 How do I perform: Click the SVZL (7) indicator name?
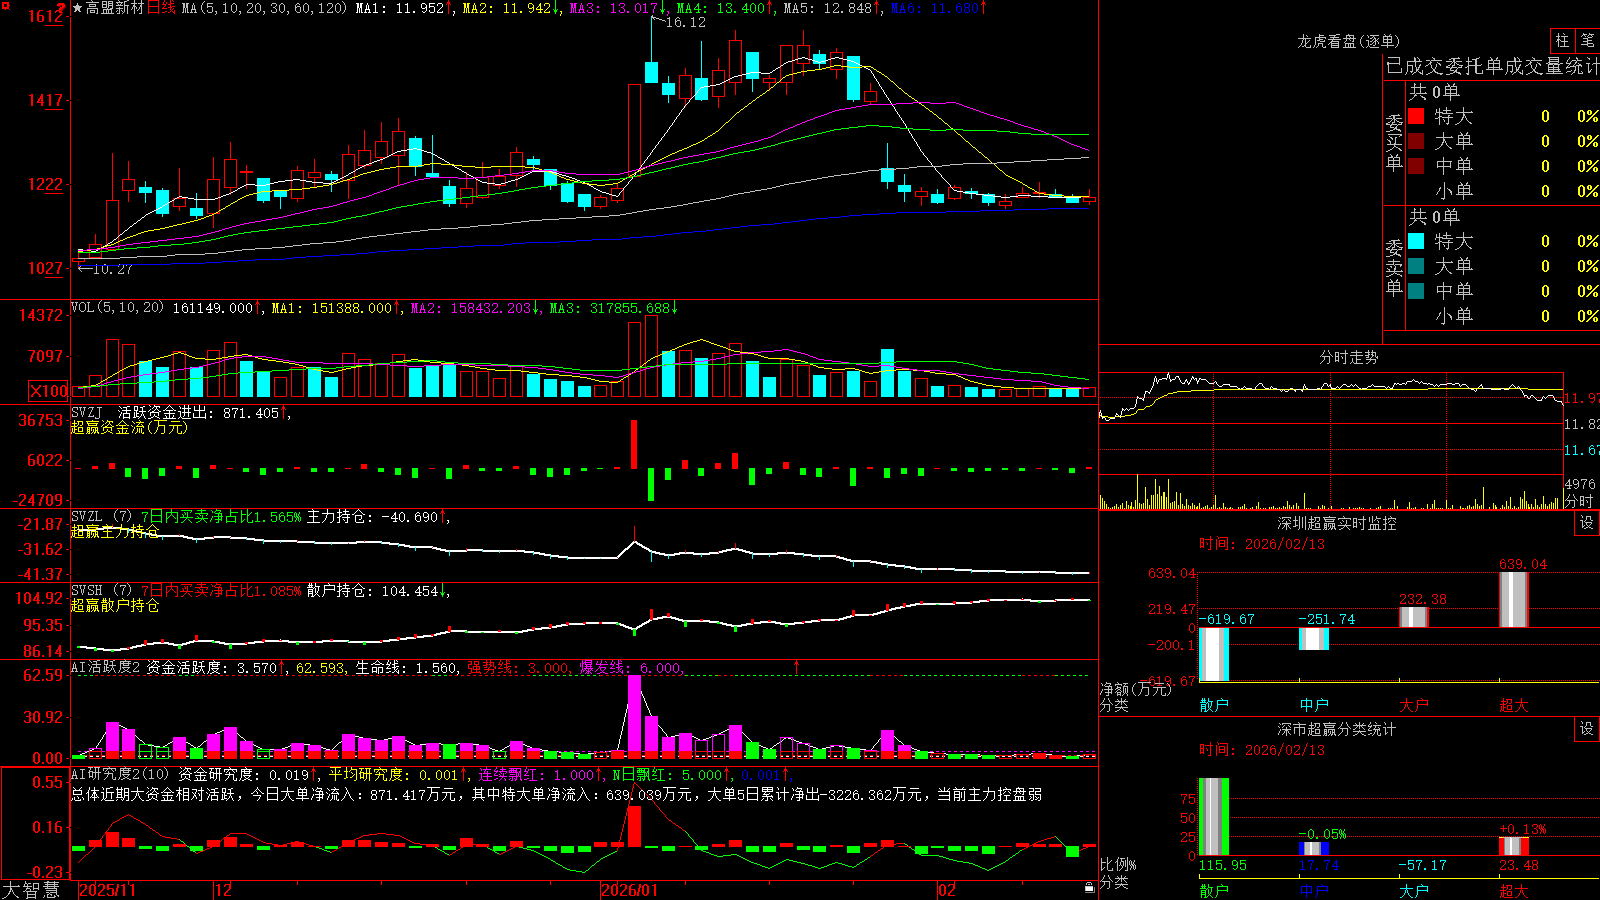point(101,517)
